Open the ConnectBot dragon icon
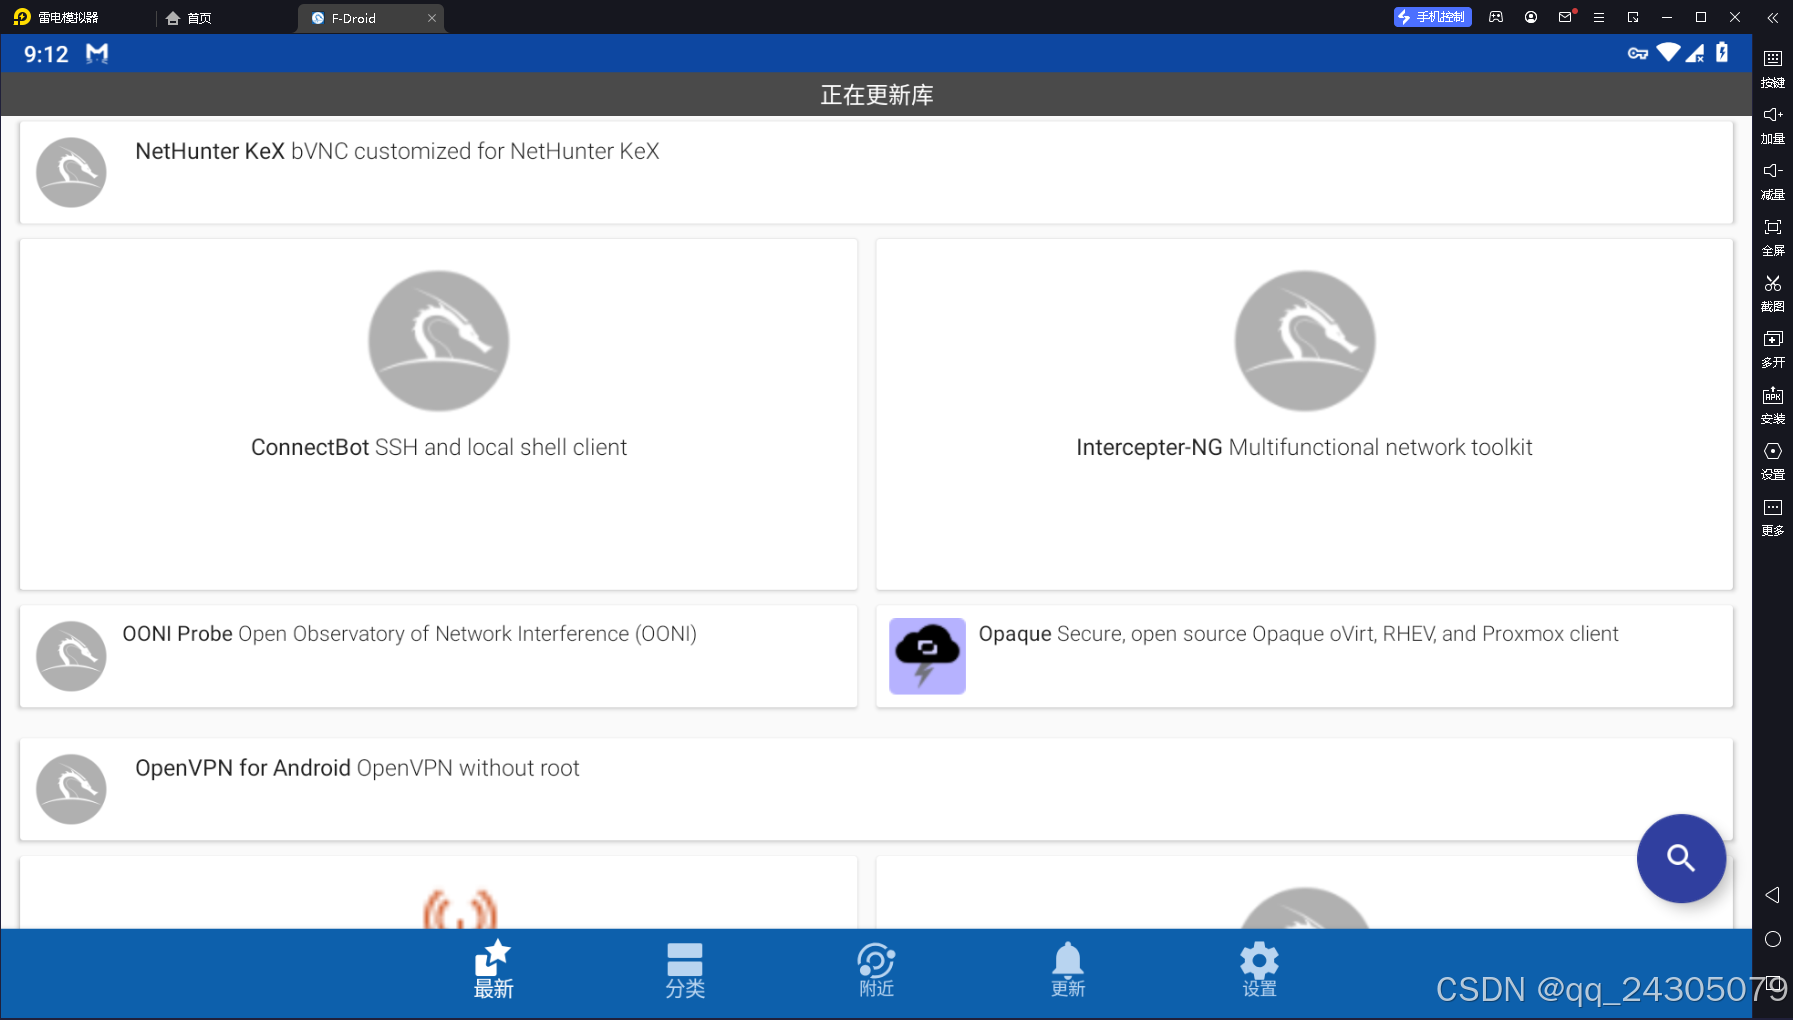 (438, 340)
